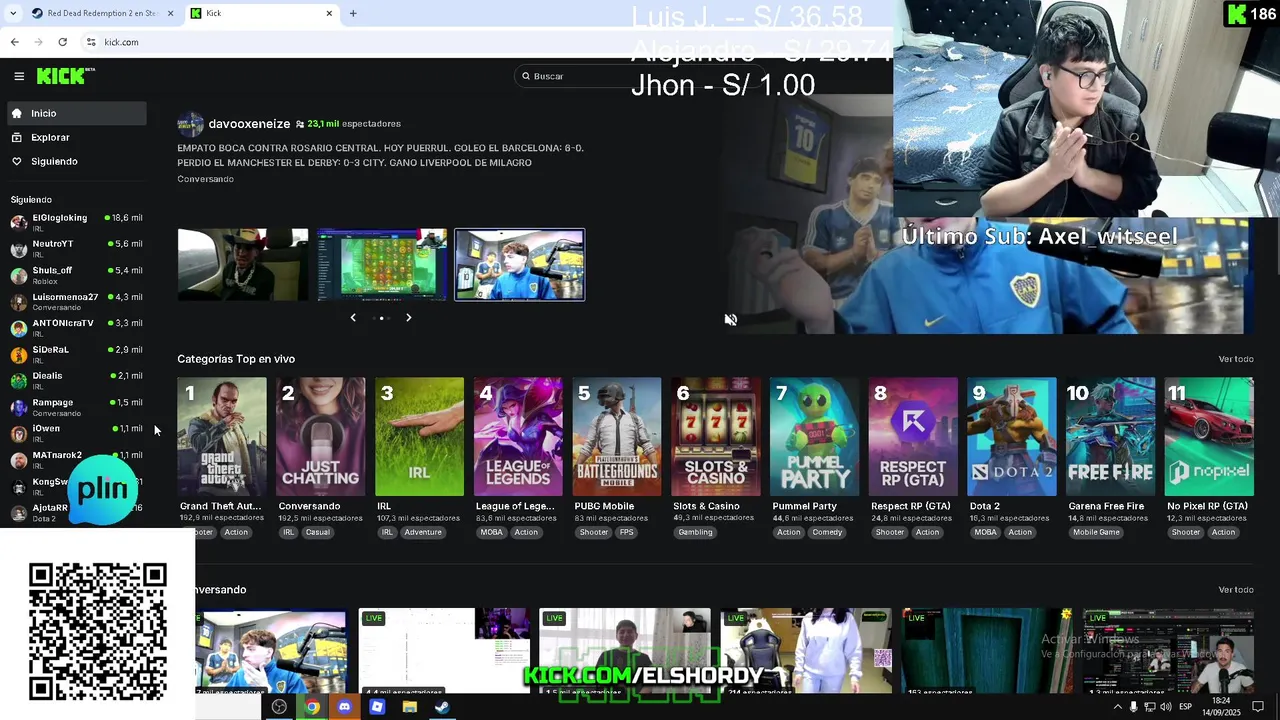Open ElGlogloking in the following list
Screen dimensions: 1280x720
pyautogui.click(x=77, y=222)
